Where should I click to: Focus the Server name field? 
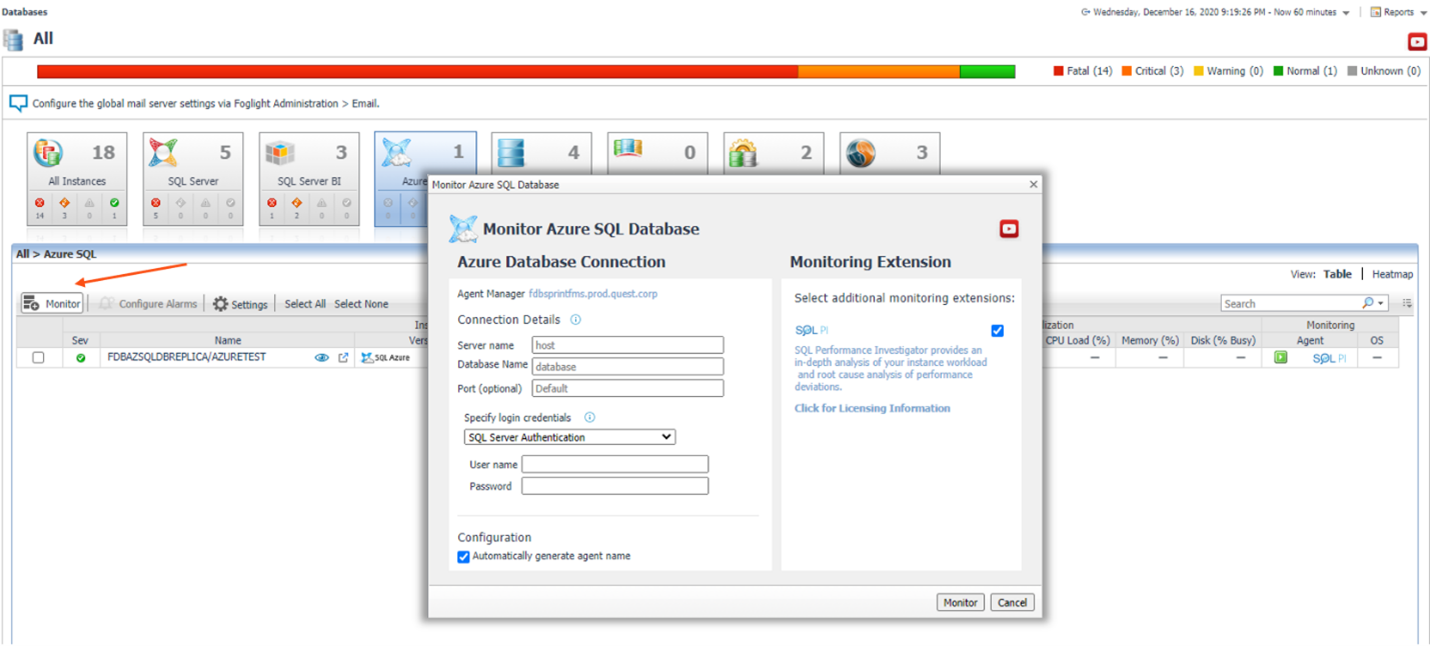pos(627,345)
